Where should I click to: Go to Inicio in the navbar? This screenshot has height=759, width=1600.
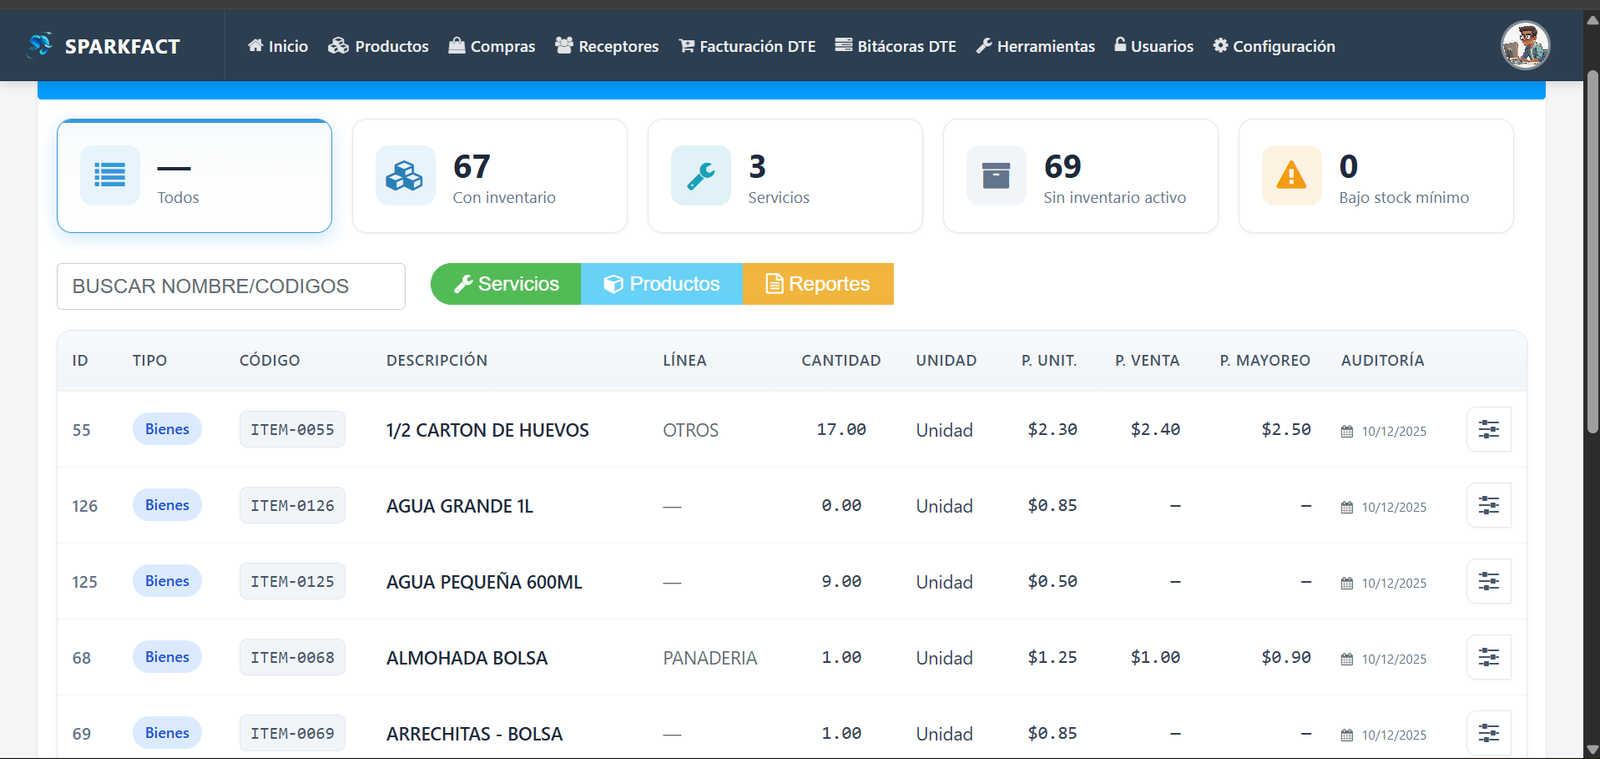[x=278, y=46]
